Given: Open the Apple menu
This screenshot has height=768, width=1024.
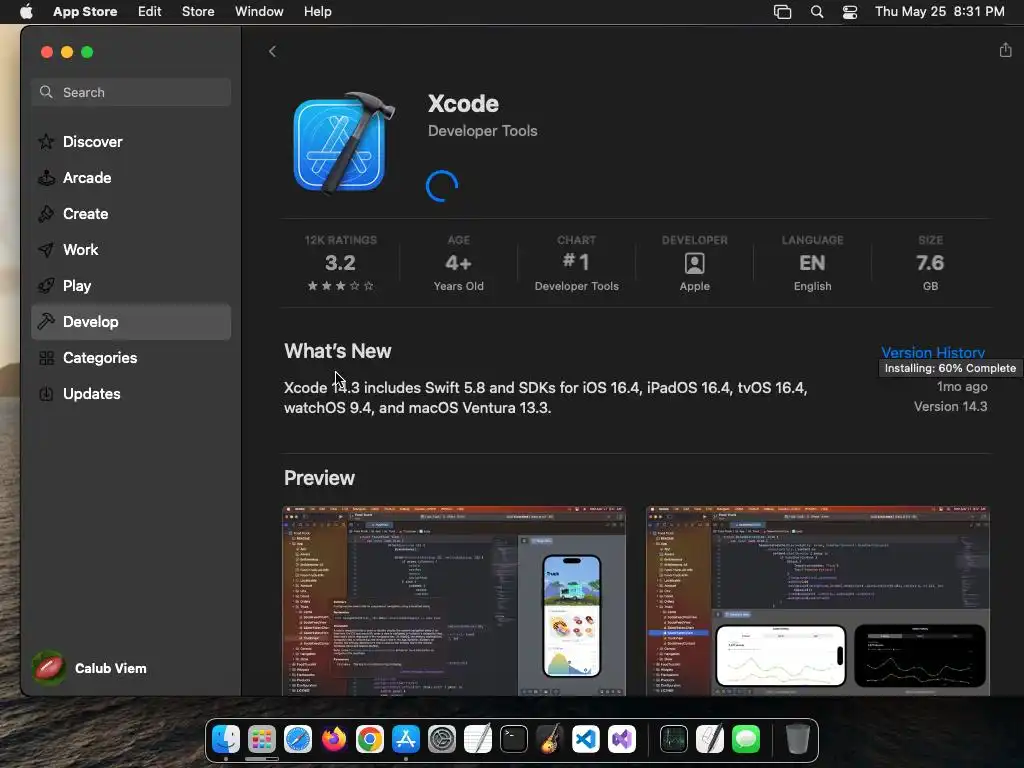Looking at the screenshot, I should [x=26, y=12].
